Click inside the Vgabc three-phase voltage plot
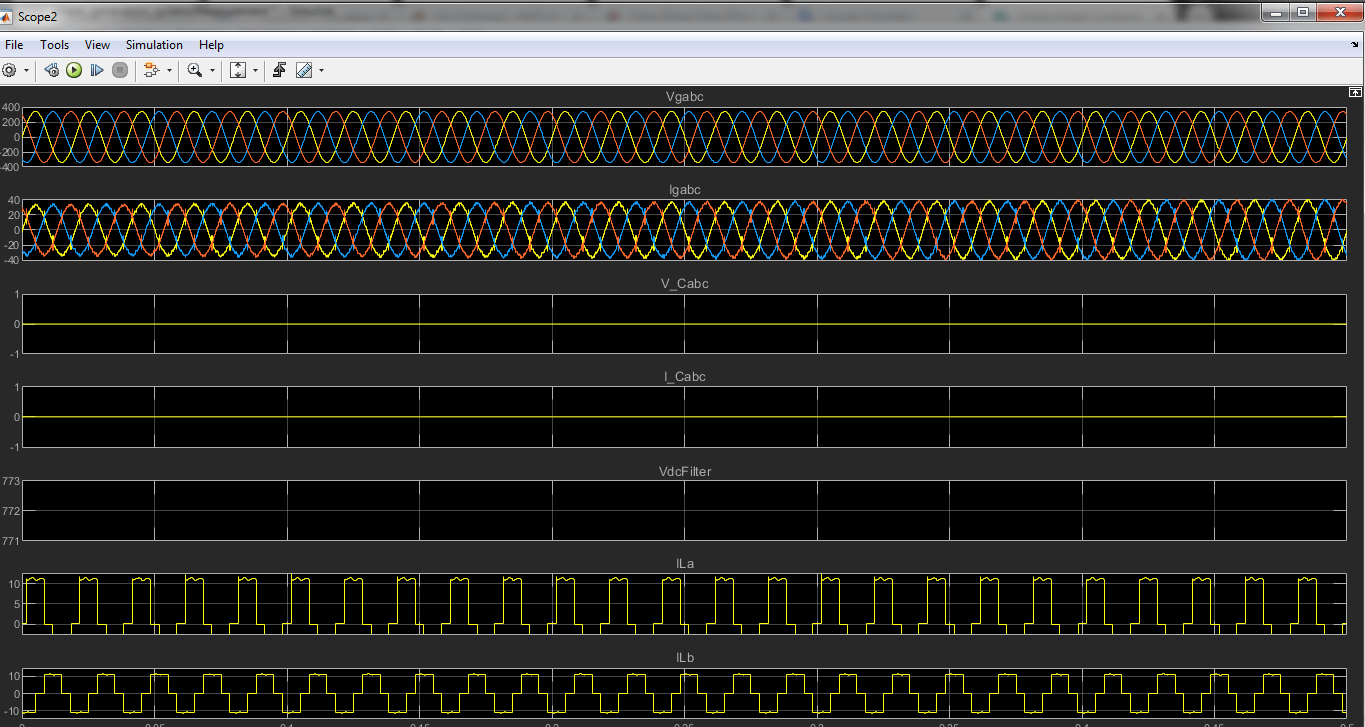 pos(684,137)
